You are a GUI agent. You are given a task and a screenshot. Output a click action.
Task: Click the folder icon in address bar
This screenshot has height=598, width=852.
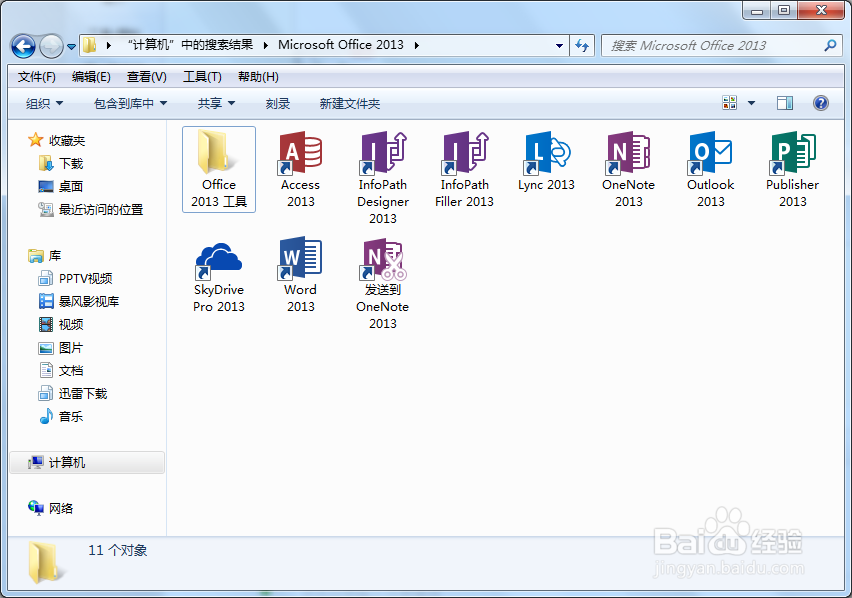tap(90, 45)
